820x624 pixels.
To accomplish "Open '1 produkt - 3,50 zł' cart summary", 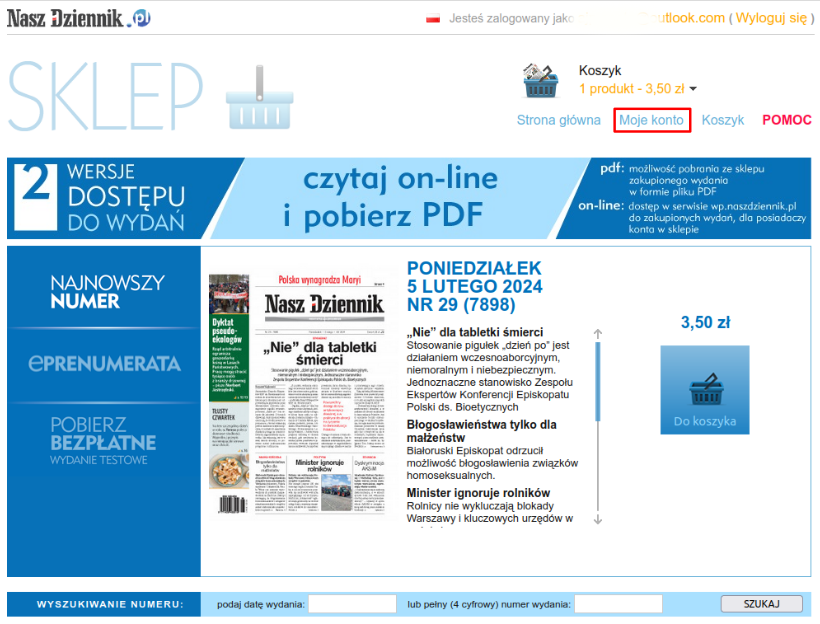I will (632, 89).
